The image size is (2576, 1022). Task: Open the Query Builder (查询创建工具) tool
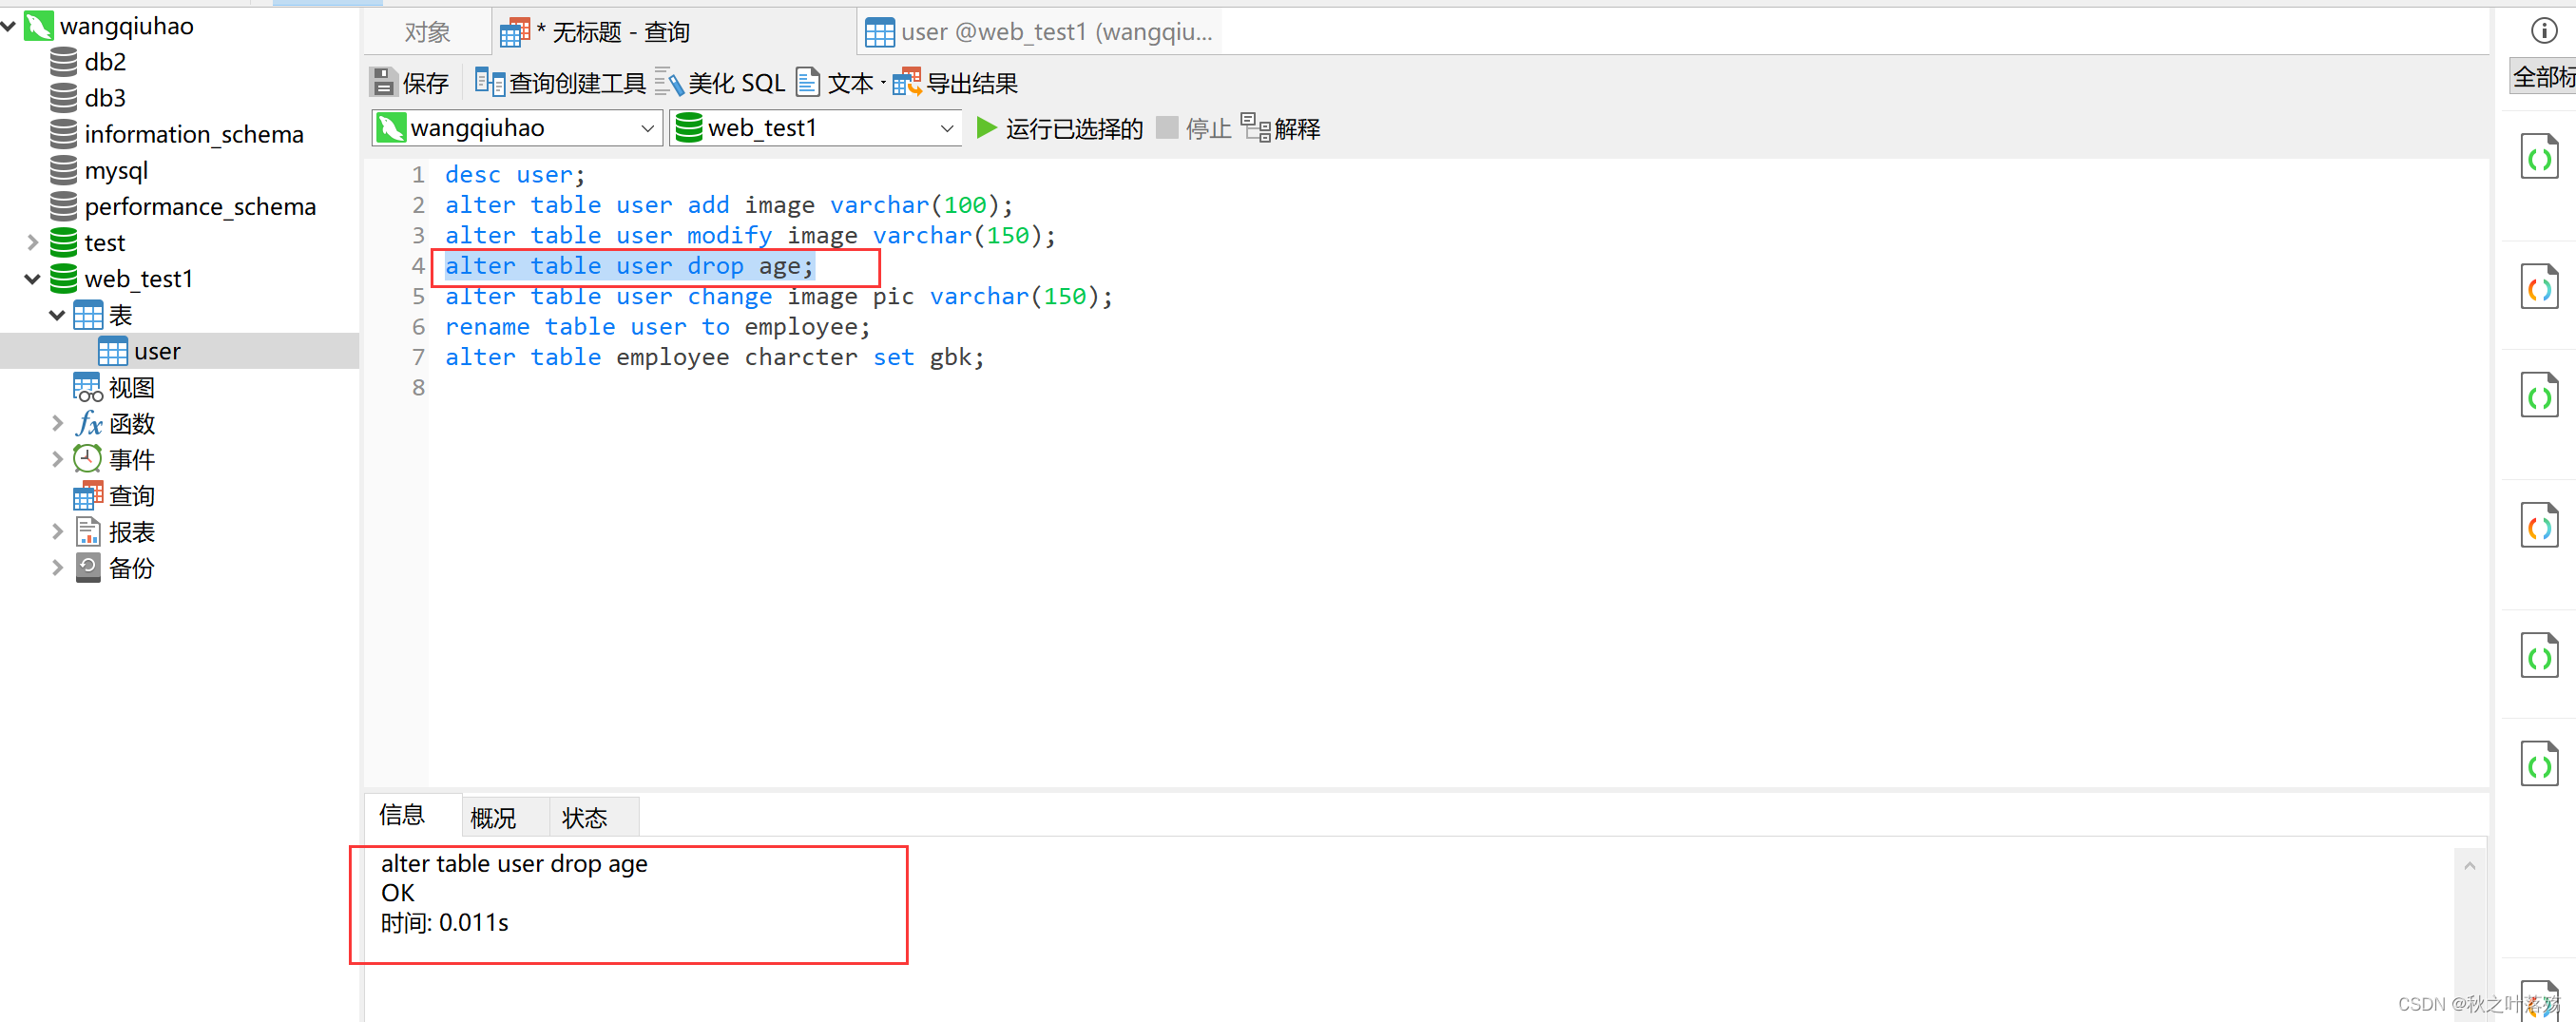click(x=560, y=83)
